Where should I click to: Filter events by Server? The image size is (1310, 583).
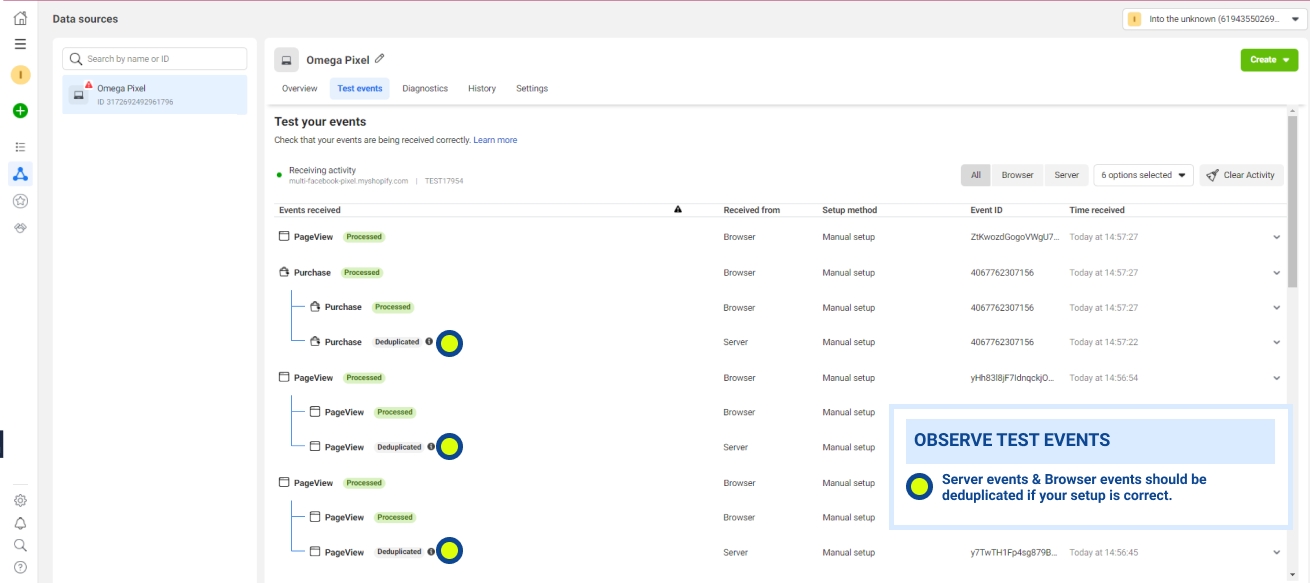1066,175
